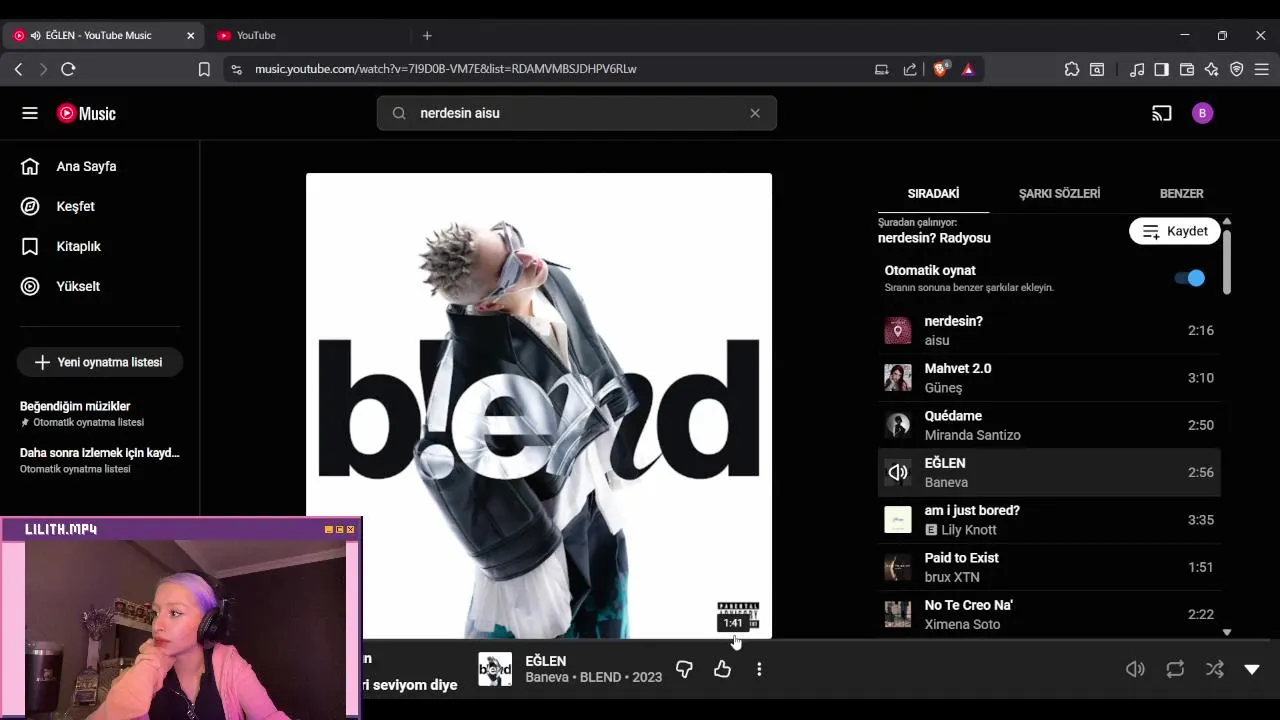Open share icon in address bar
The image size is (1280, 720).
(909, 69)
